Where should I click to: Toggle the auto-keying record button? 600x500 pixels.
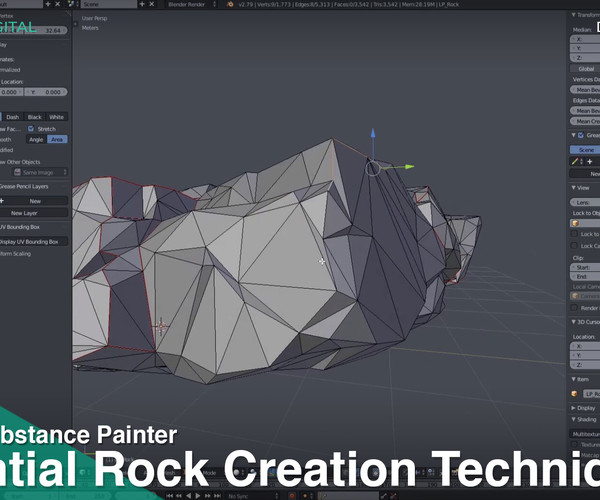pos(292,496)
